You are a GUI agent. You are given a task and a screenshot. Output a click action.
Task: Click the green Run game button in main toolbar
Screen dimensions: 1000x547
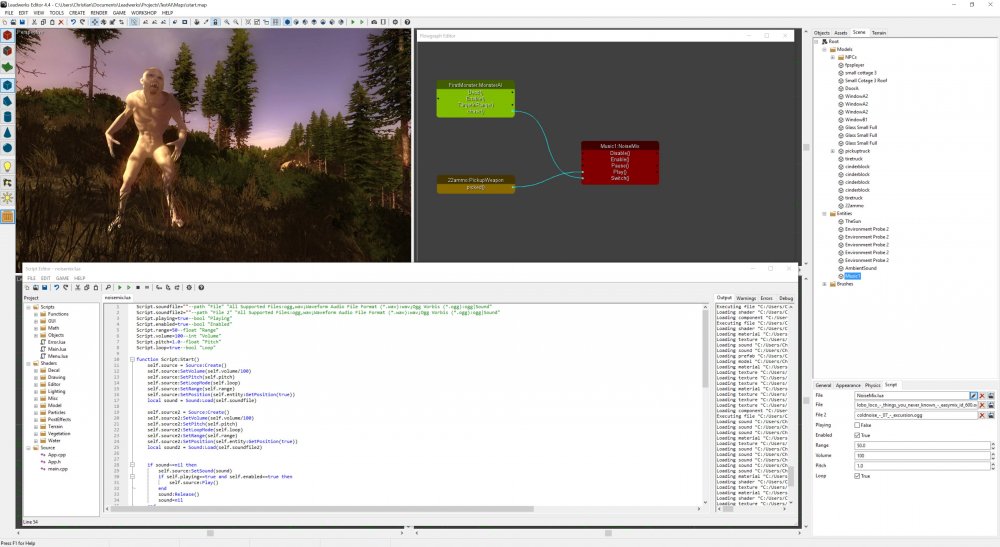click(x=353, y=21)
